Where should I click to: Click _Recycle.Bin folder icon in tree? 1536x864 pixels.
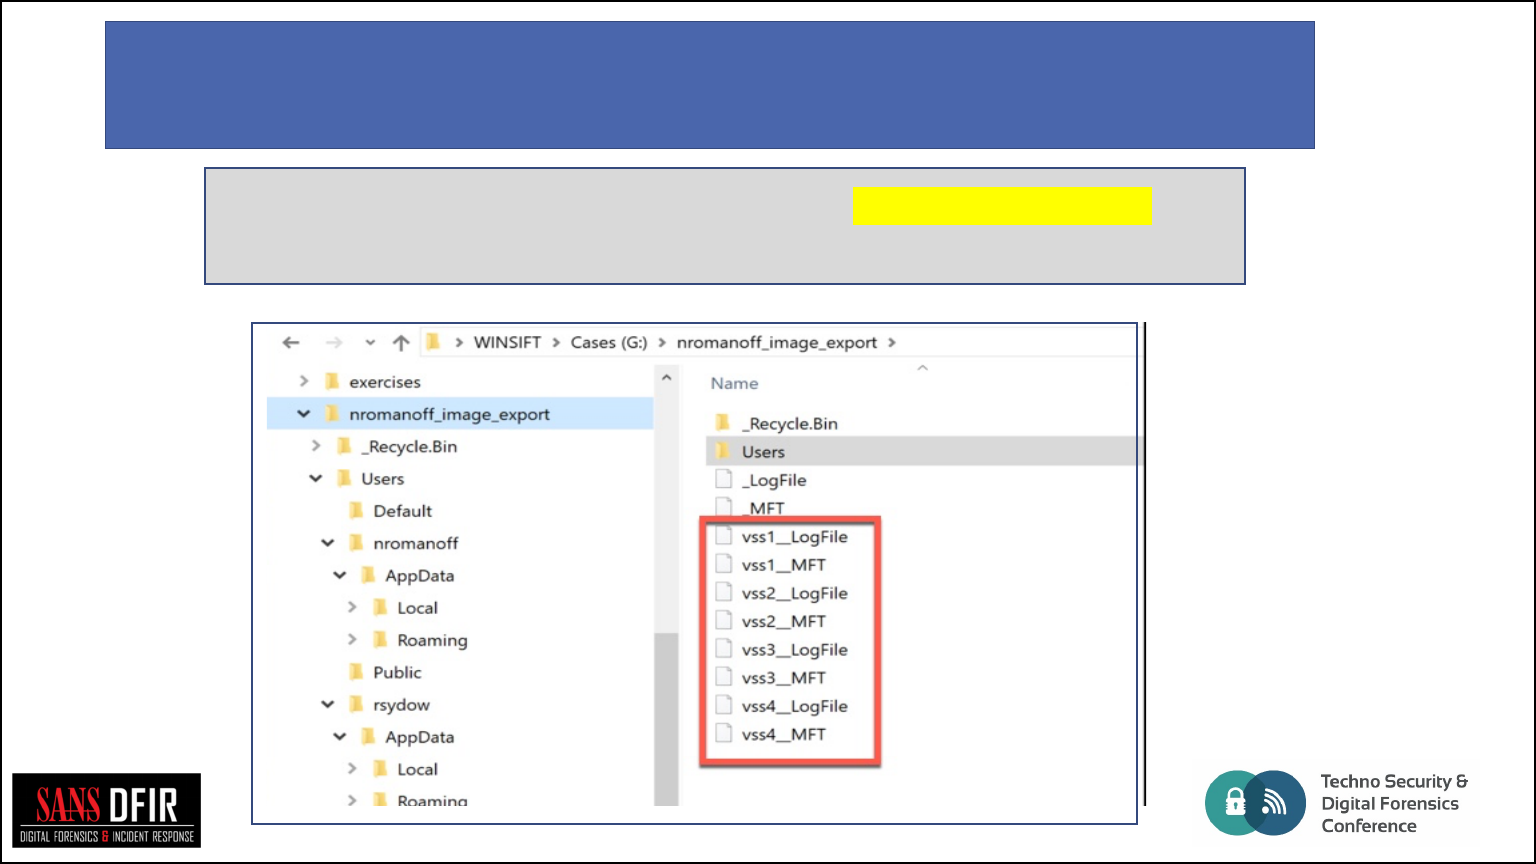pos(345,446)
